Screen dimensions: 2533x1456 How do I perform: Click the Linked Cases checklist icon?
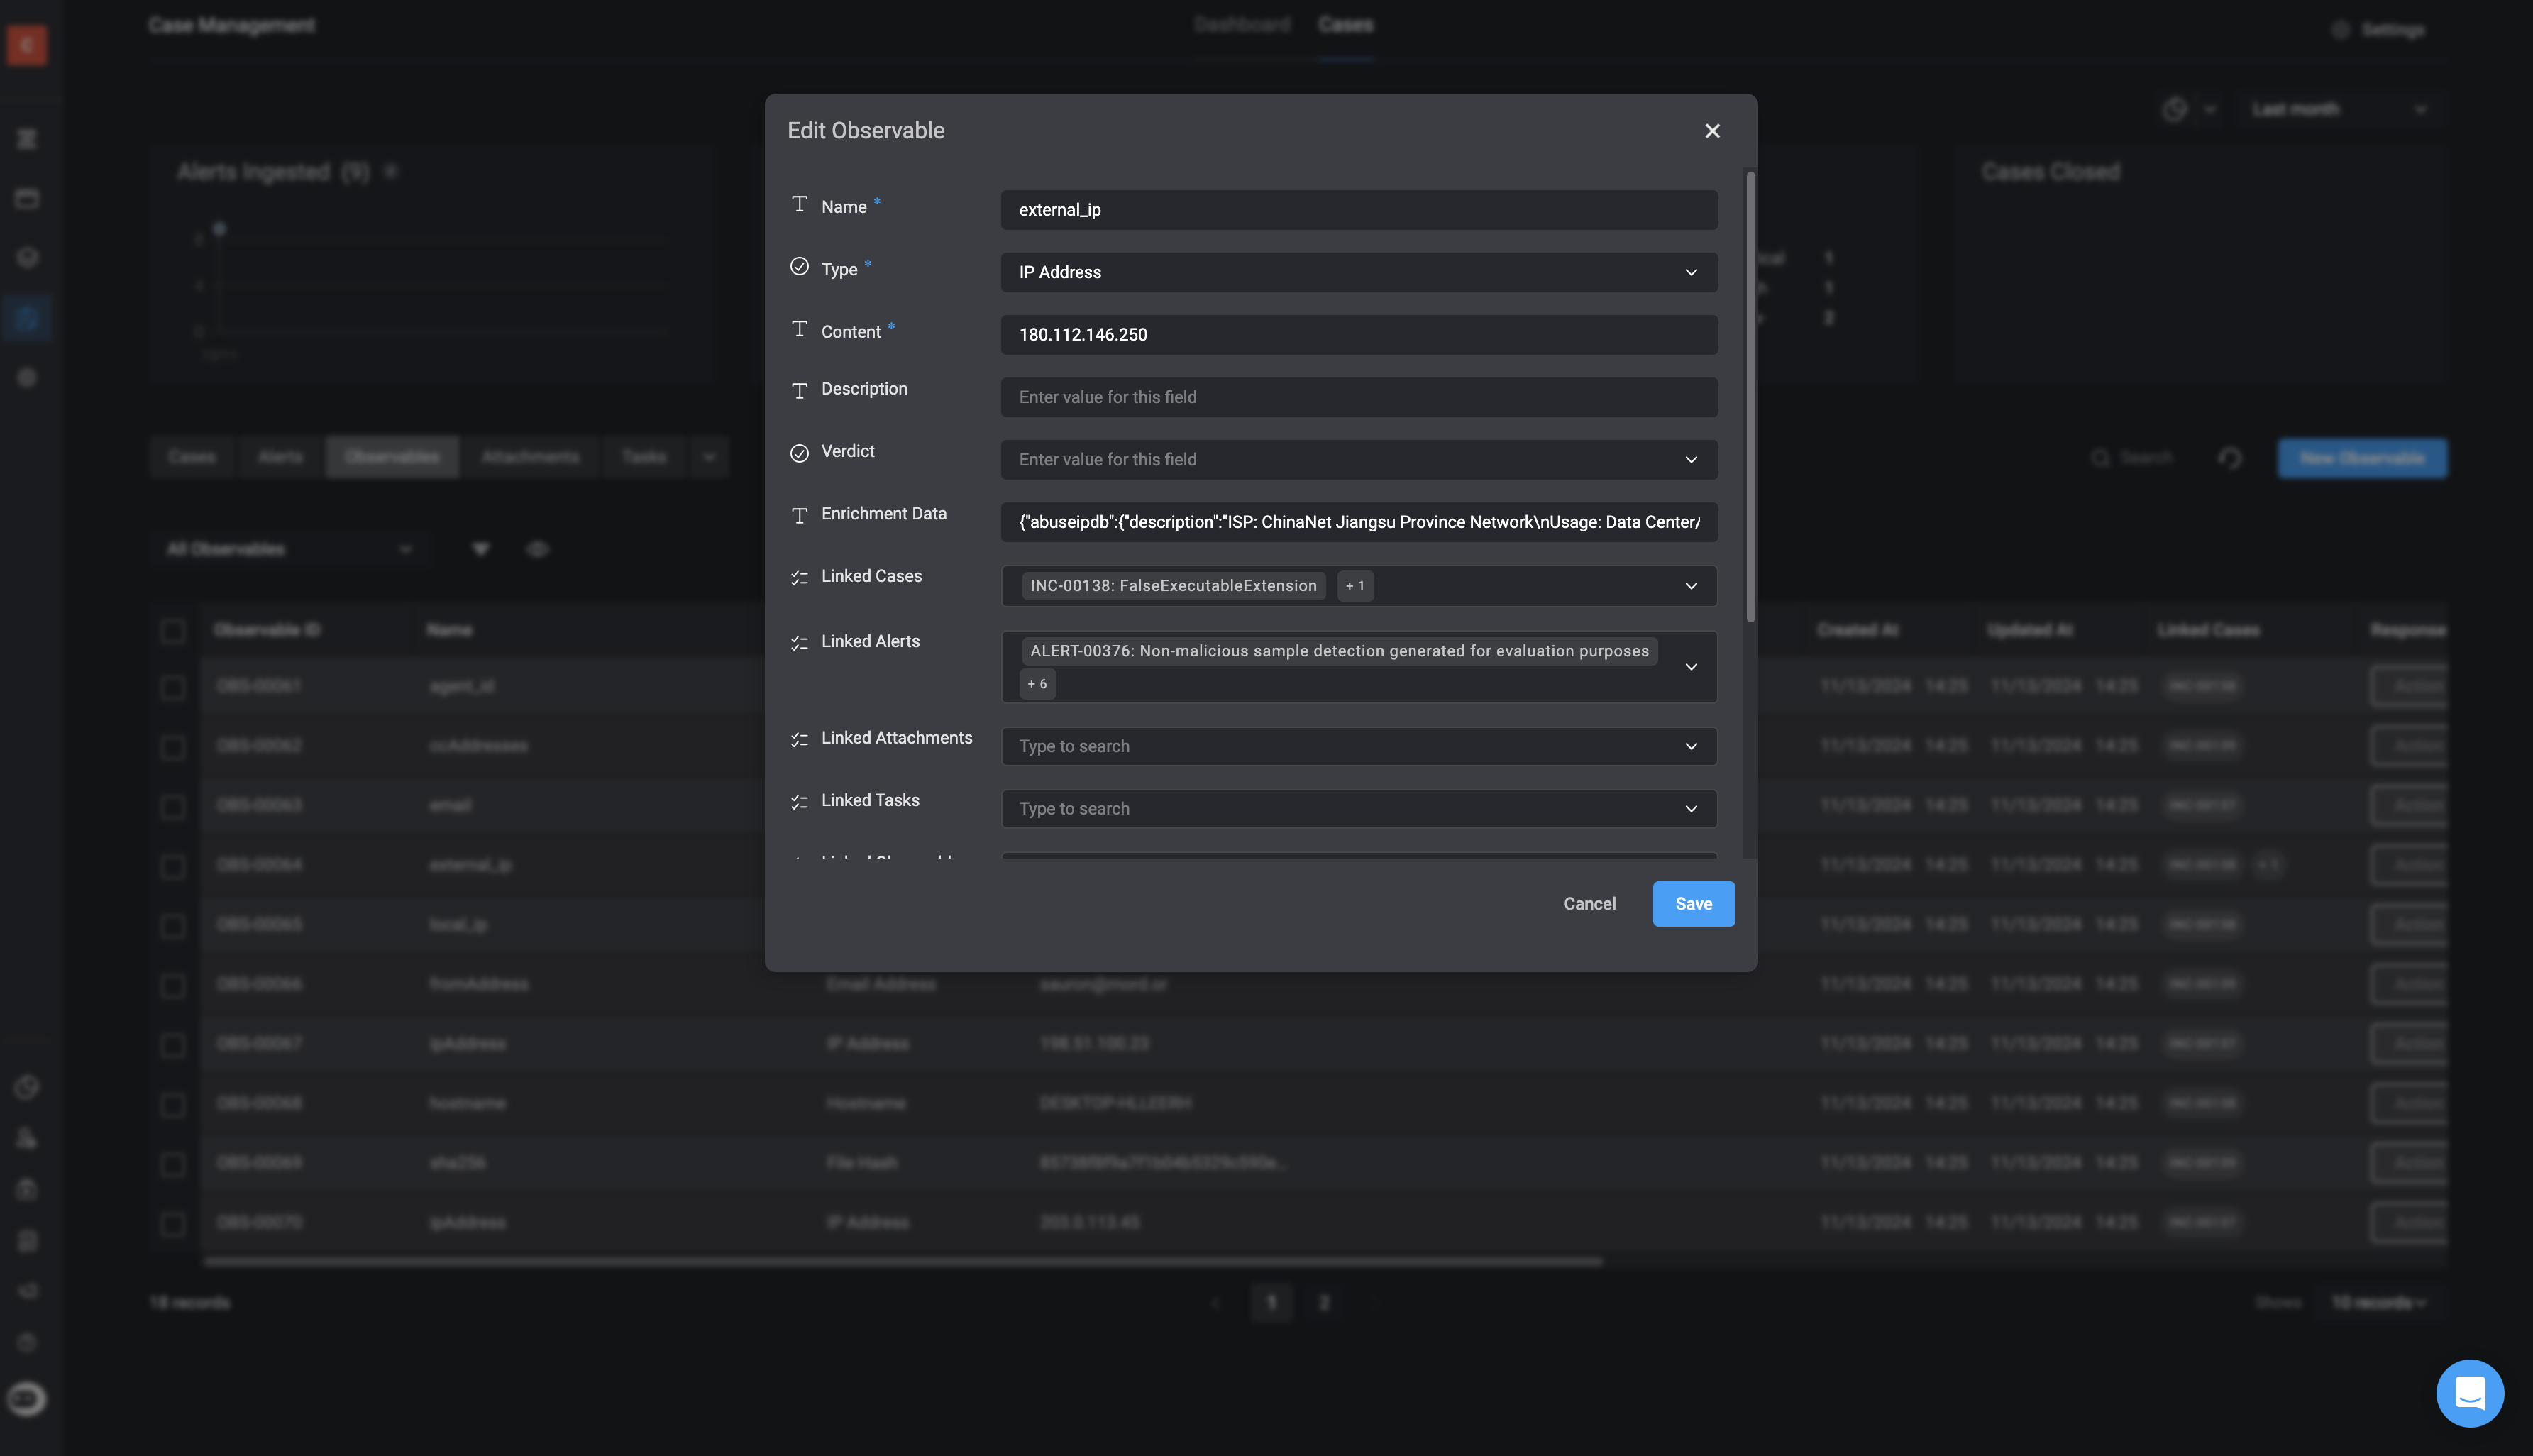799,578
